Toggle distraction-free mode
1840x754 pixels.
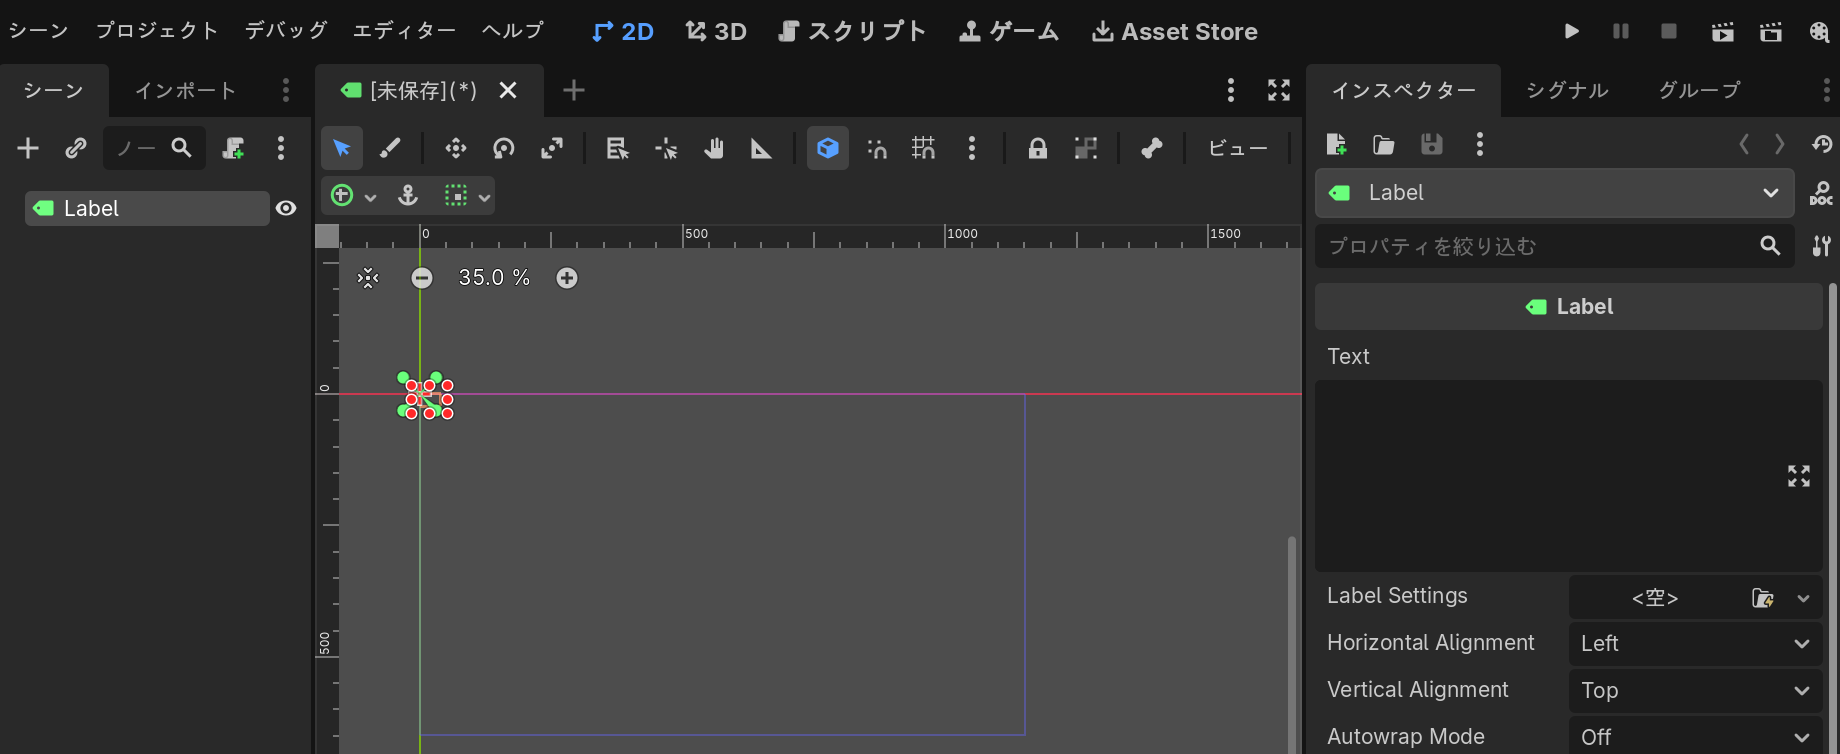[1279, 90]
